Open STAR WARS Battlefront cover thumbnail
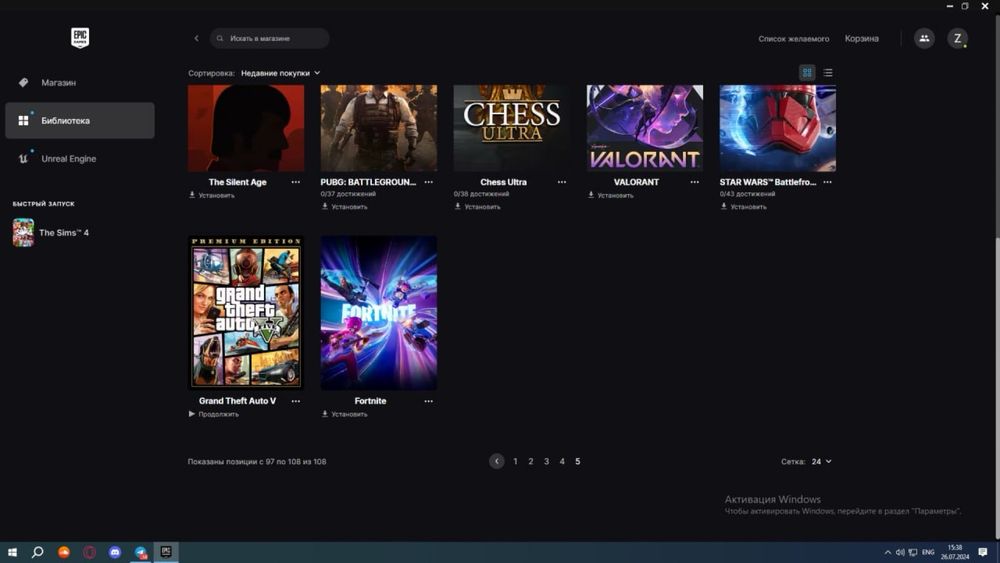This screenshot has height=563, width=1000. [x=777, y=128]
